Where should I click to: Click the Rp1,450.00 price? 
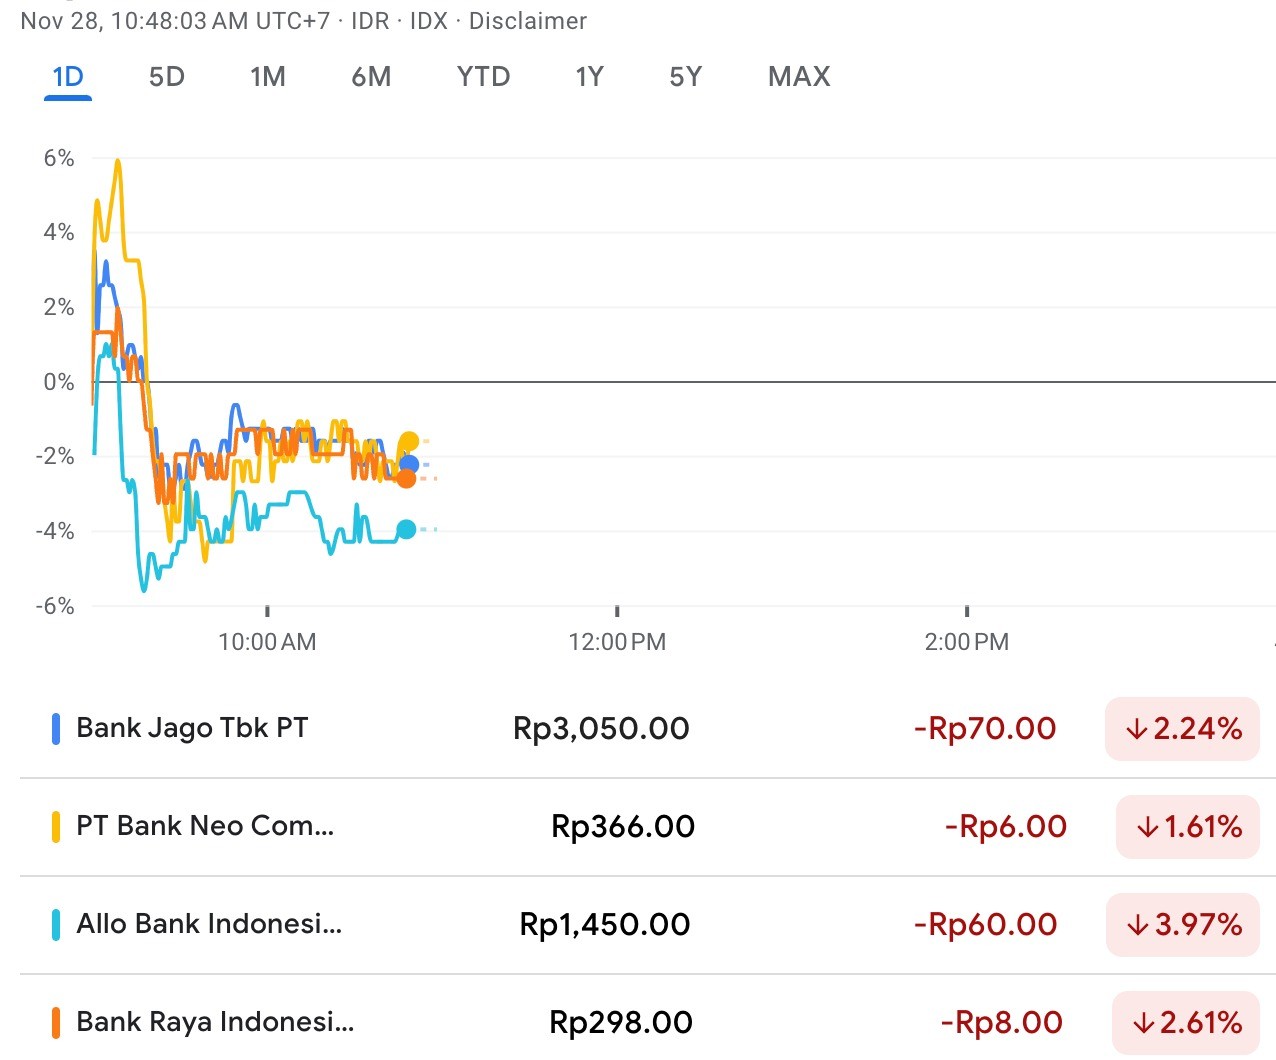[605, 925]
